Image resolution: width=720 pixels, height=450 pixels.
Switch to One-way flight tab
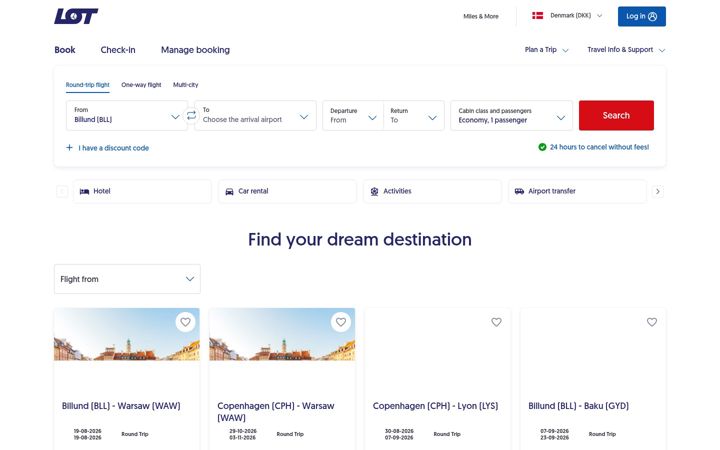pyautogui.click(x=141, y=84)
